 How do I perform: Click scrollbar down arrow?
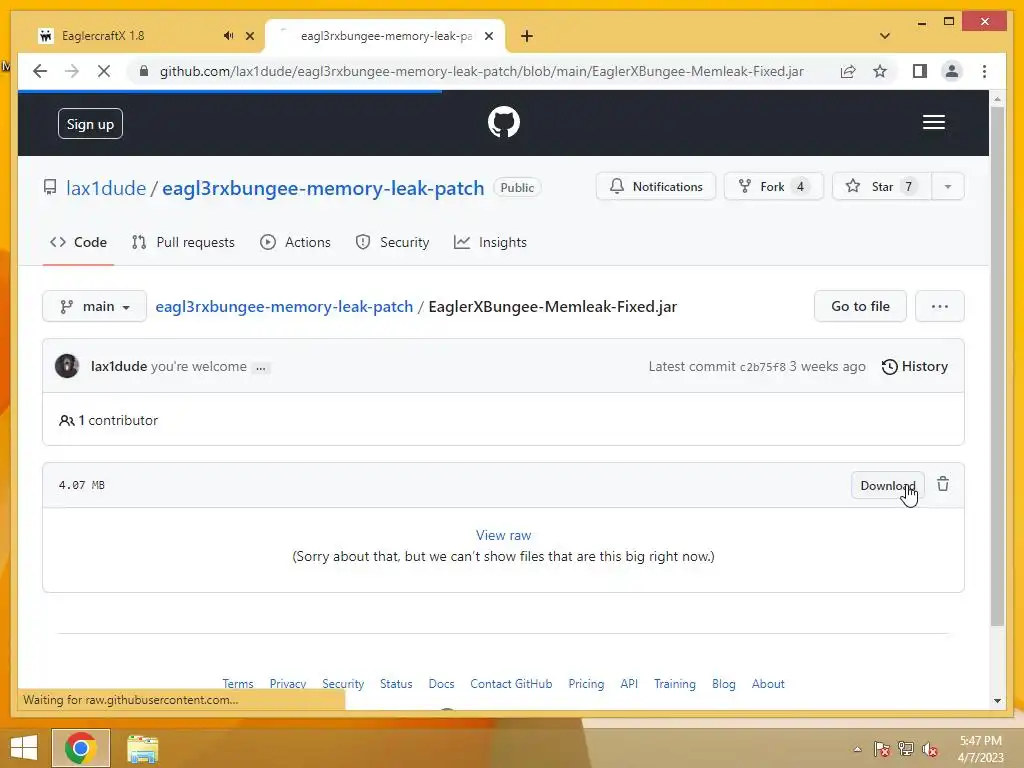pyautogui.click(x=997, y=701)
